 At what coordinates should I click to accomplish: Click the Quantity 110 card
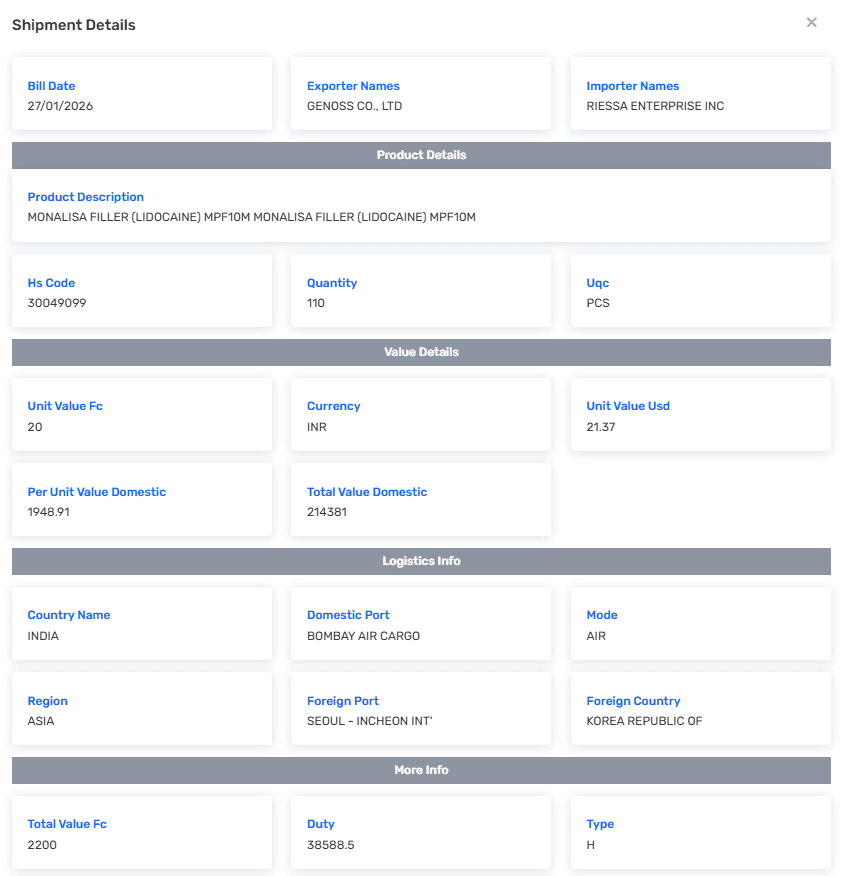pyautogui.click(x=420, y=291)
